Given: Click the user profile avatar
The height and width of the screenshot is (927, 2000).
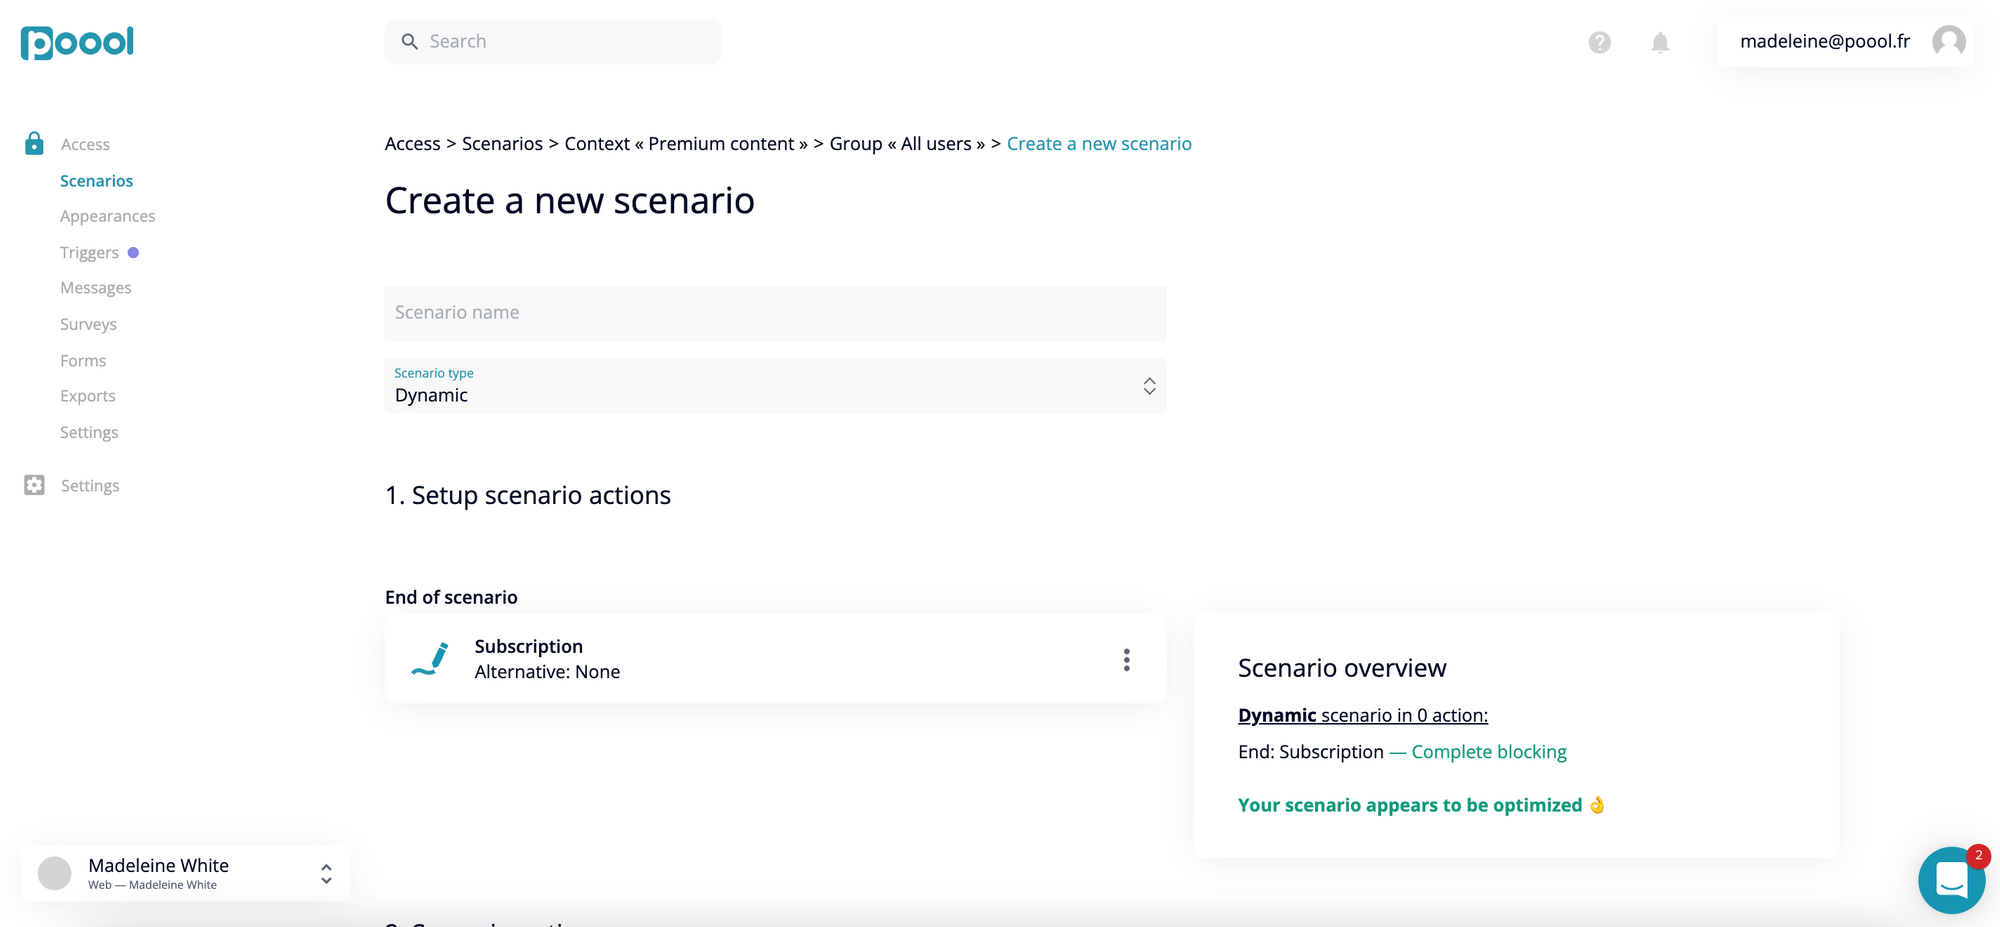Looking at the screenshot, I should point(1947,42).
